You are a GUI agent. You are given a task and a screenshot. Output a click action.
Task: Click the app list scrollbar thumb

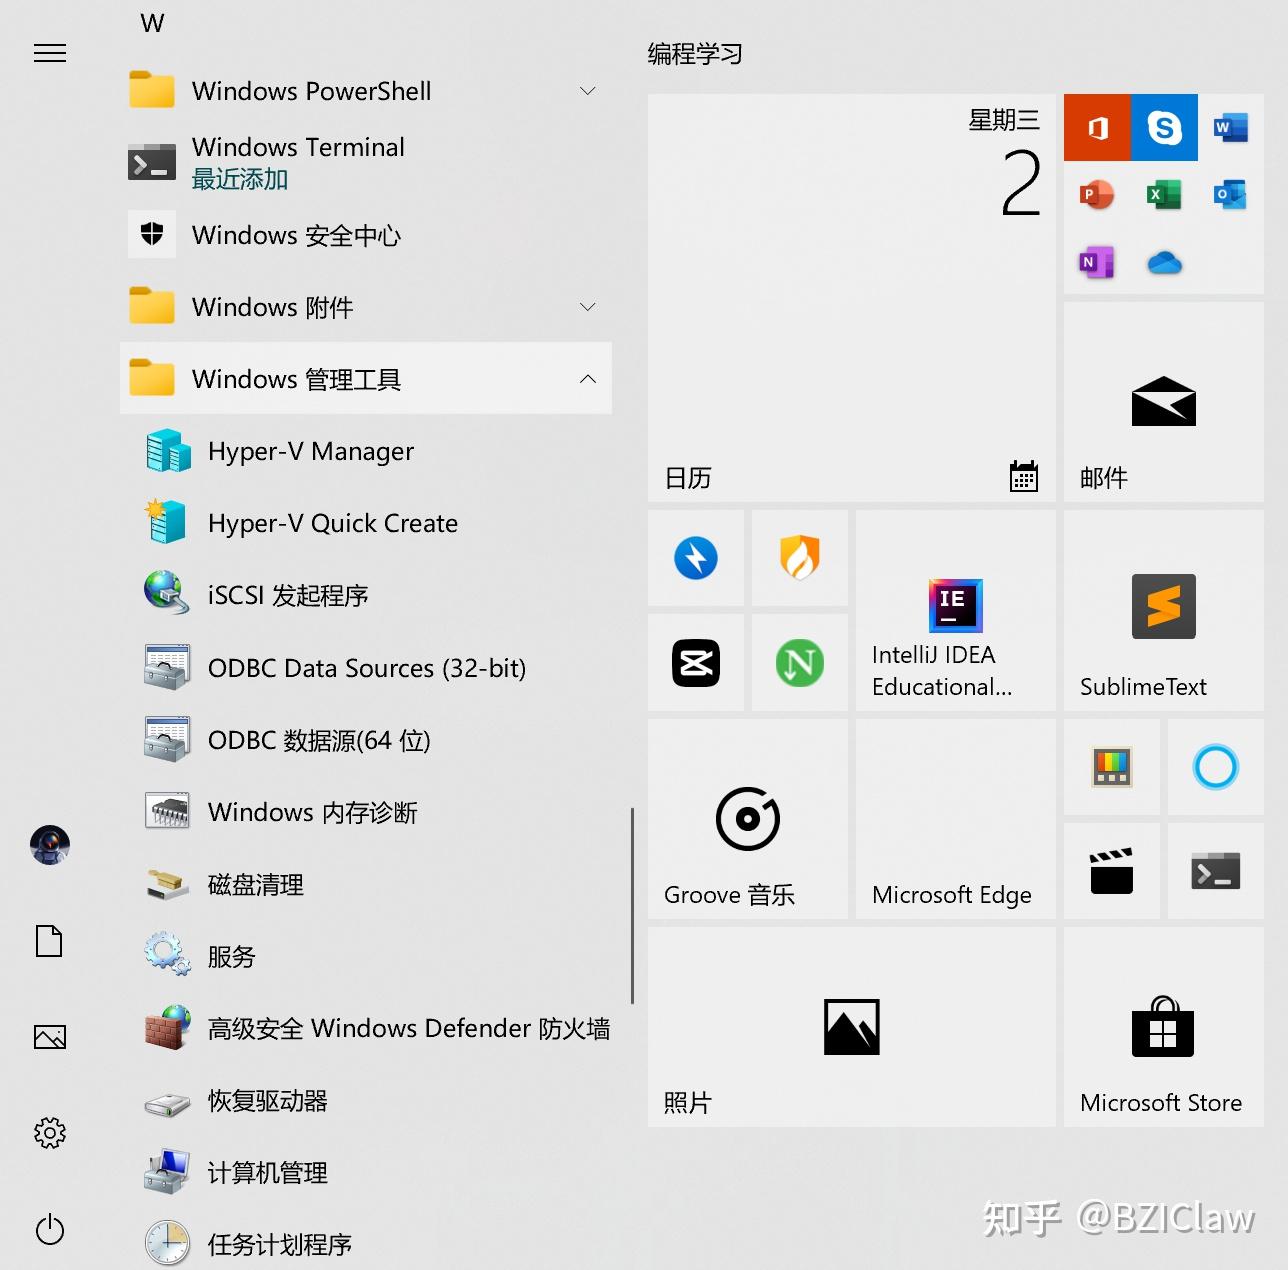click(632, 905)
